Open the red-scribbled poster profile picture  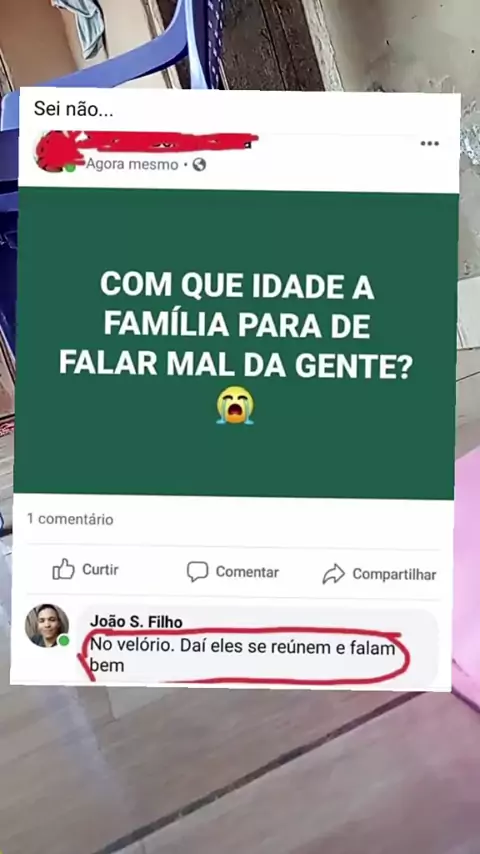point(52,151)
